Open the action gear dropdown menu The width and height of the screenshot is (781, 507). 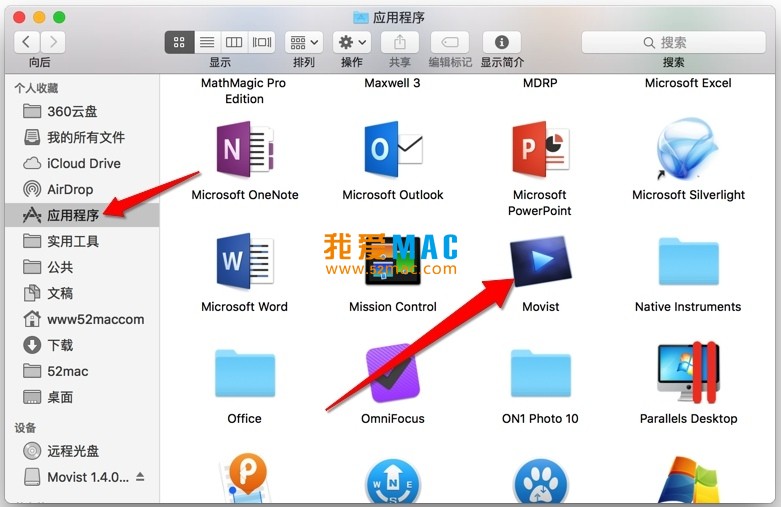[351, 42]
